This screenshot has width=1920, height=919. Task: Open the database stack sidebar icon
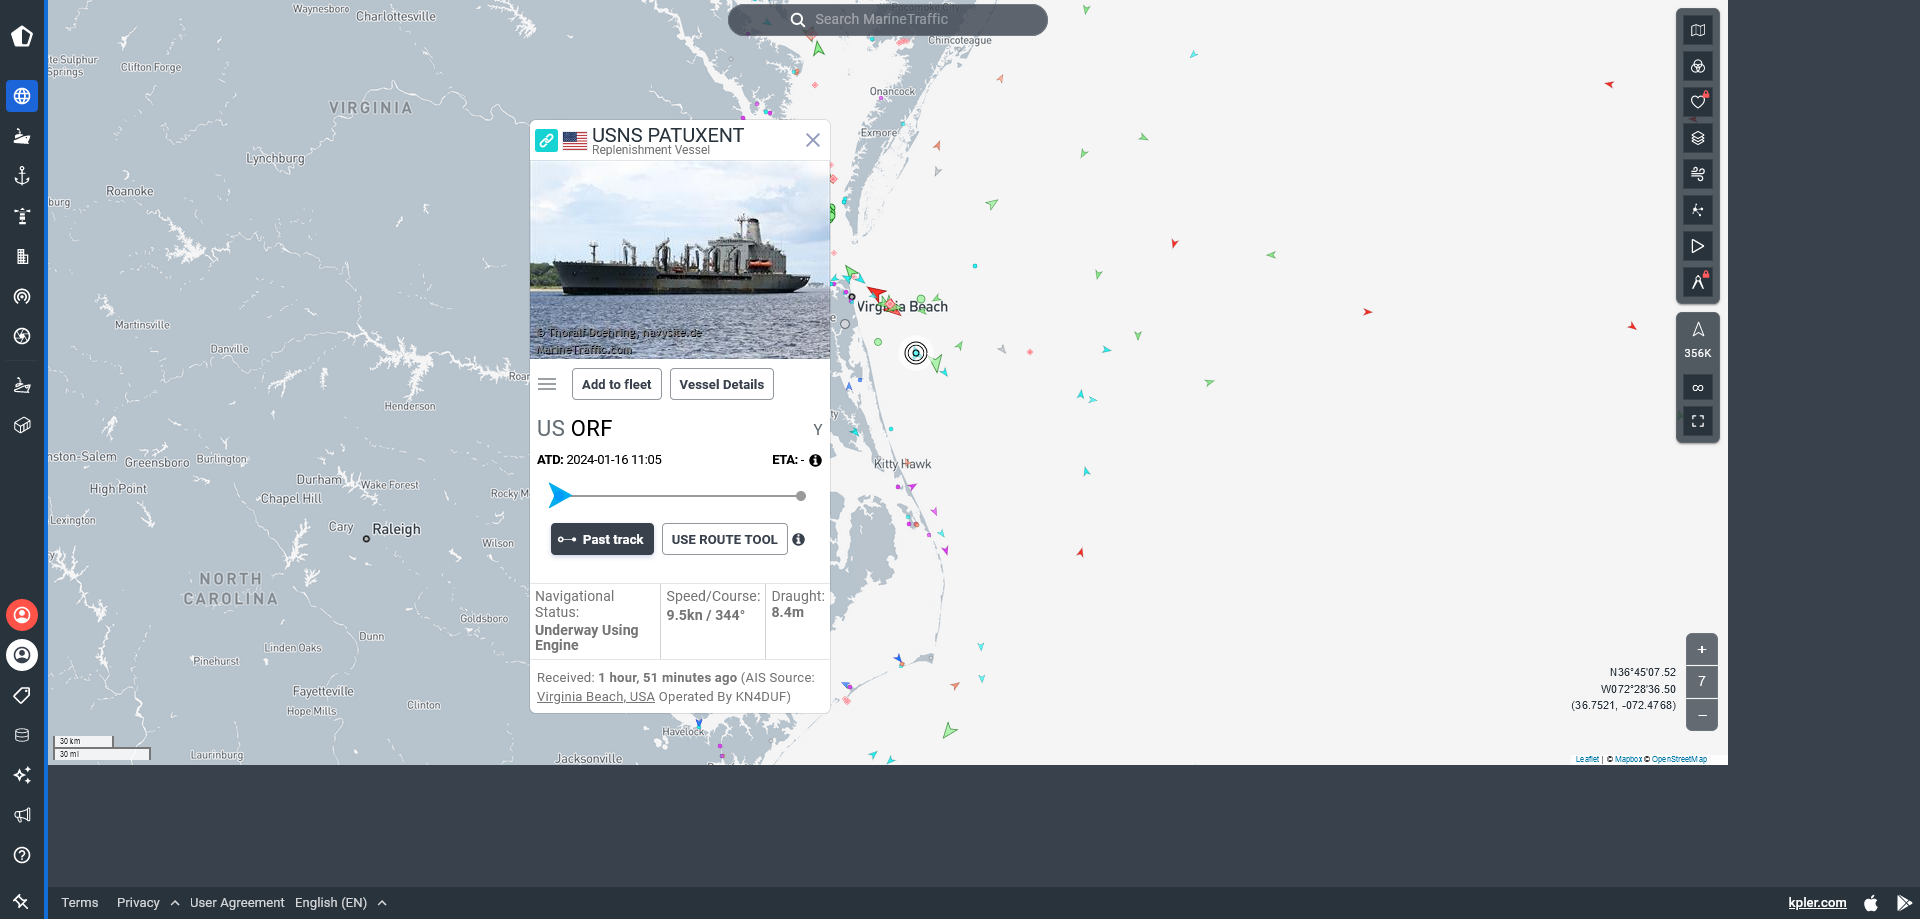pyautogui.click(x=22, y=735)
